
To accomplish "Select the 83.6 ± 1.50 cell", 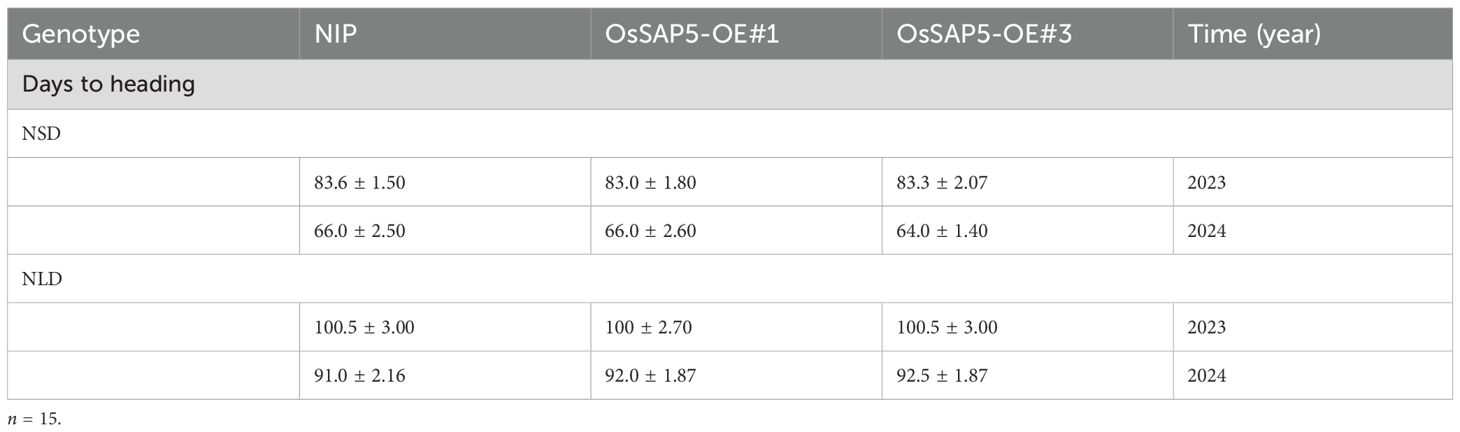I will (361, 182).
